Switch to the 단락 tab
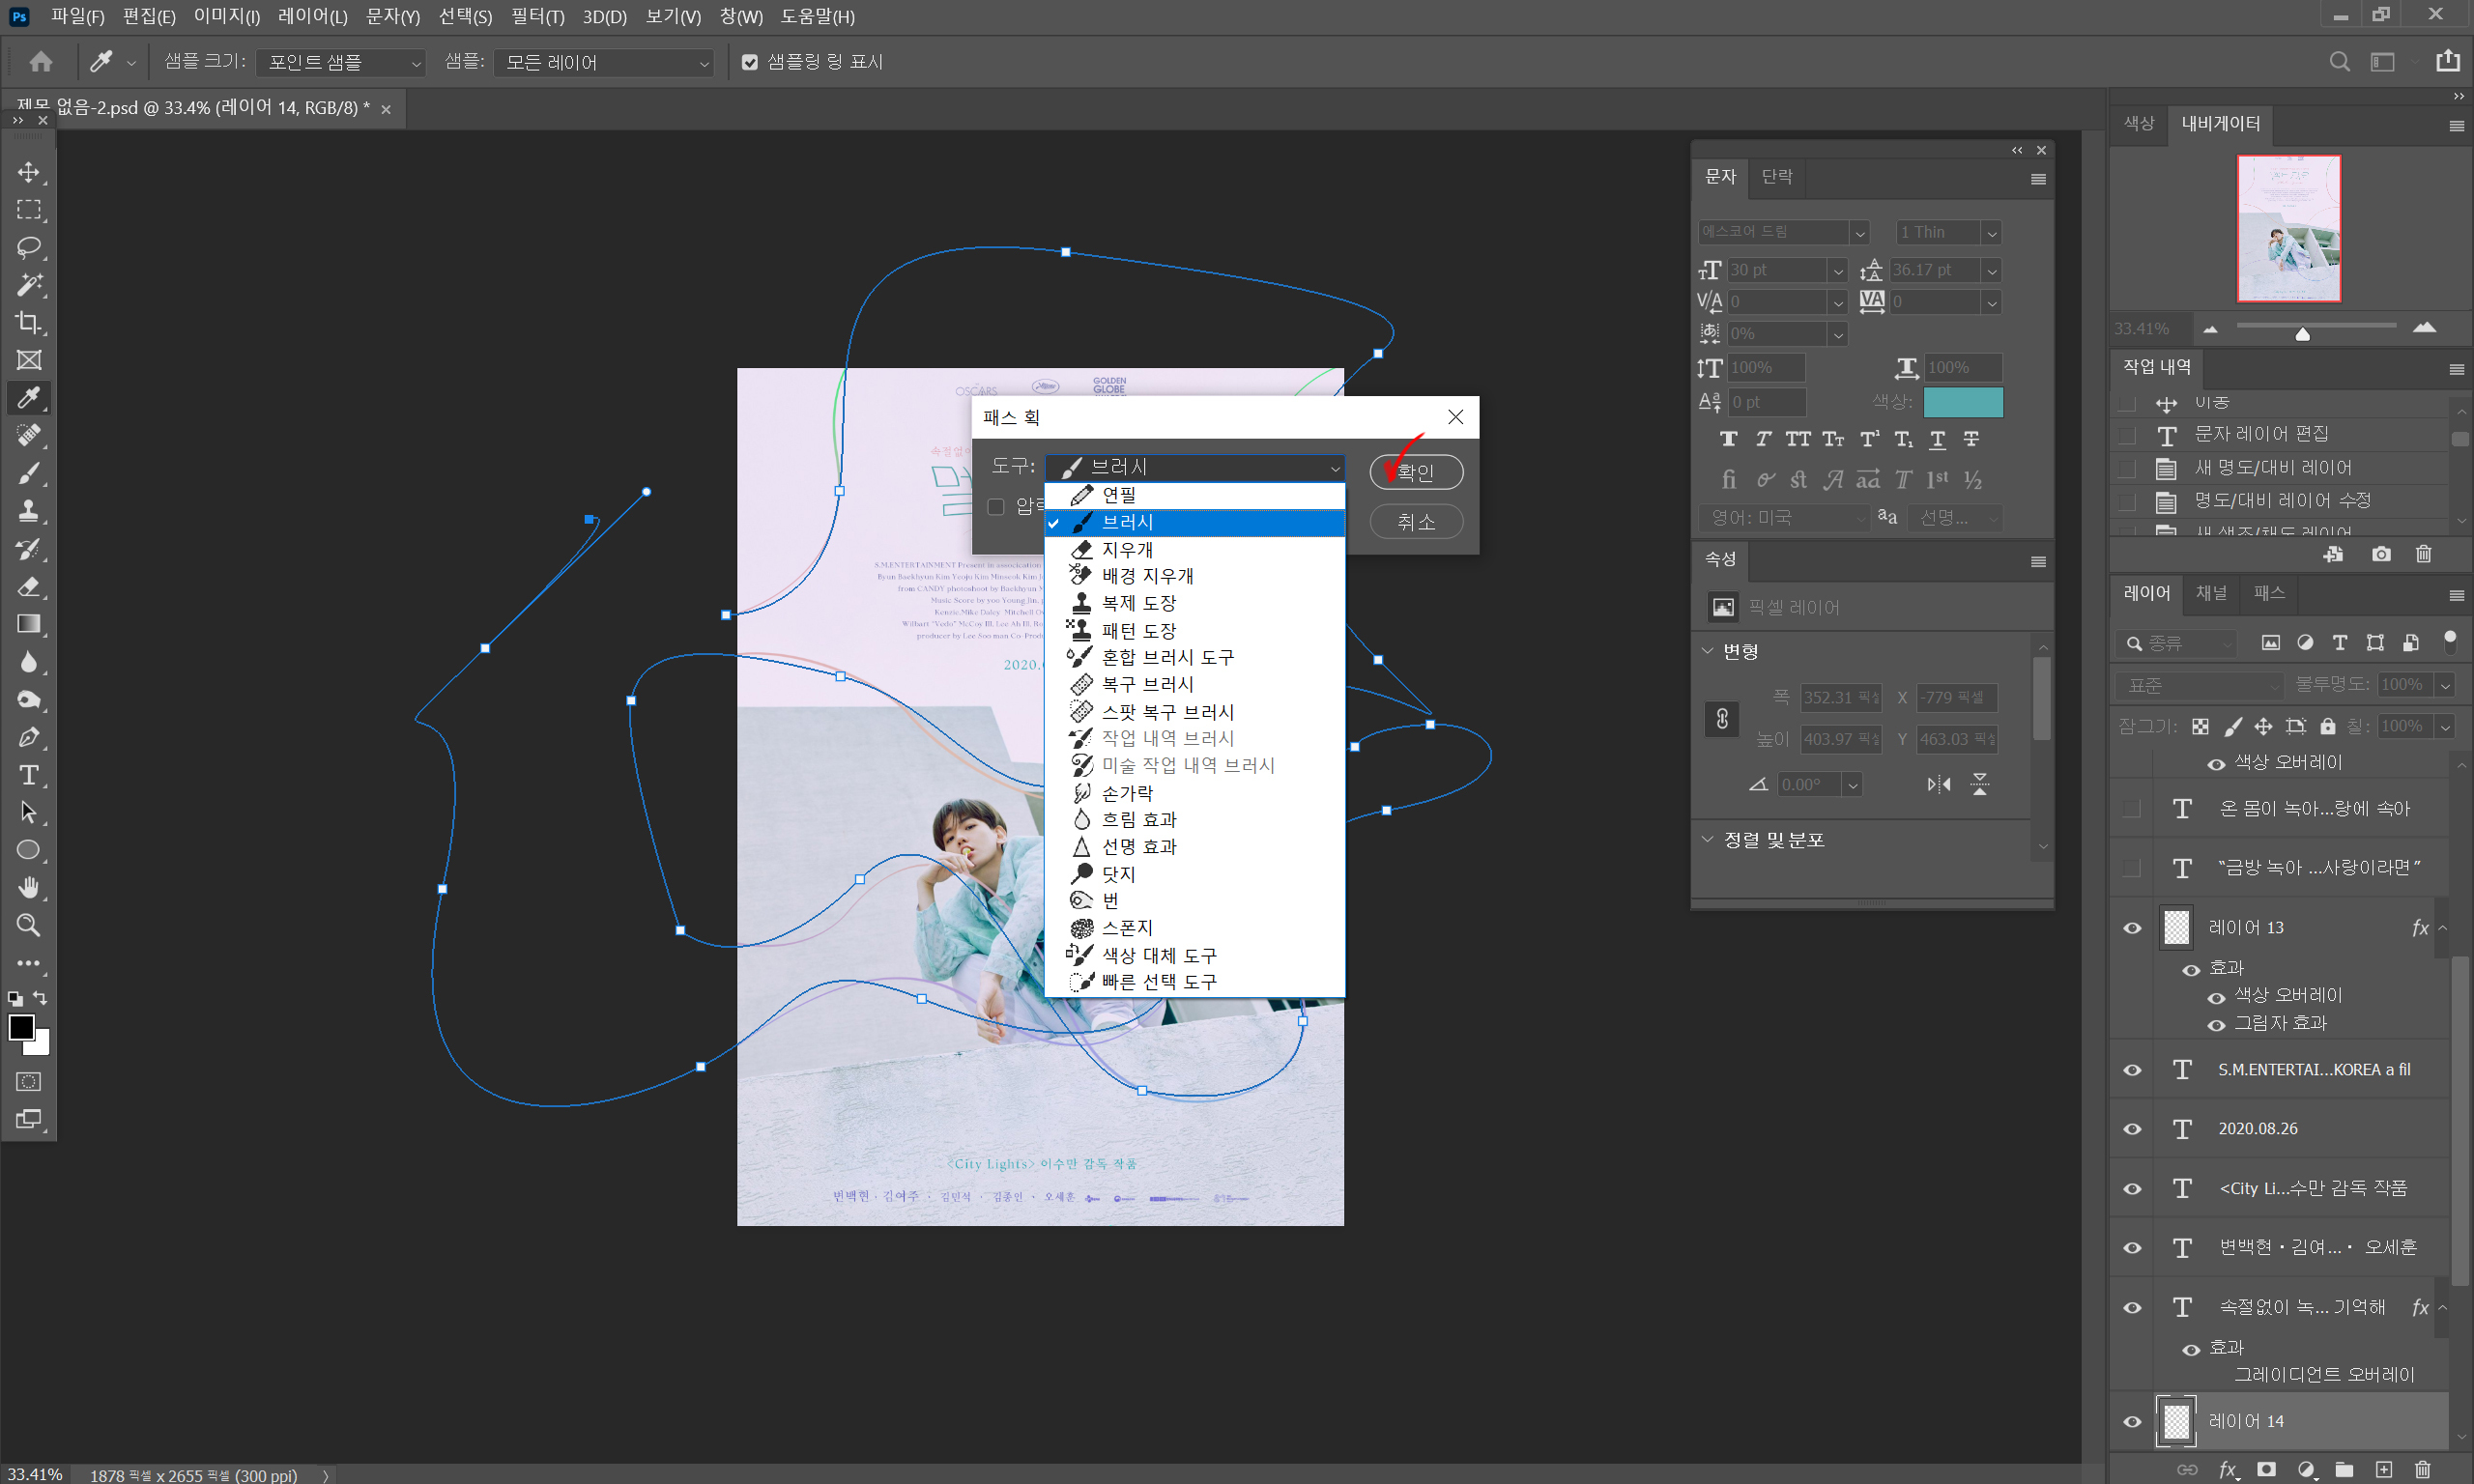 [1777, 177]
